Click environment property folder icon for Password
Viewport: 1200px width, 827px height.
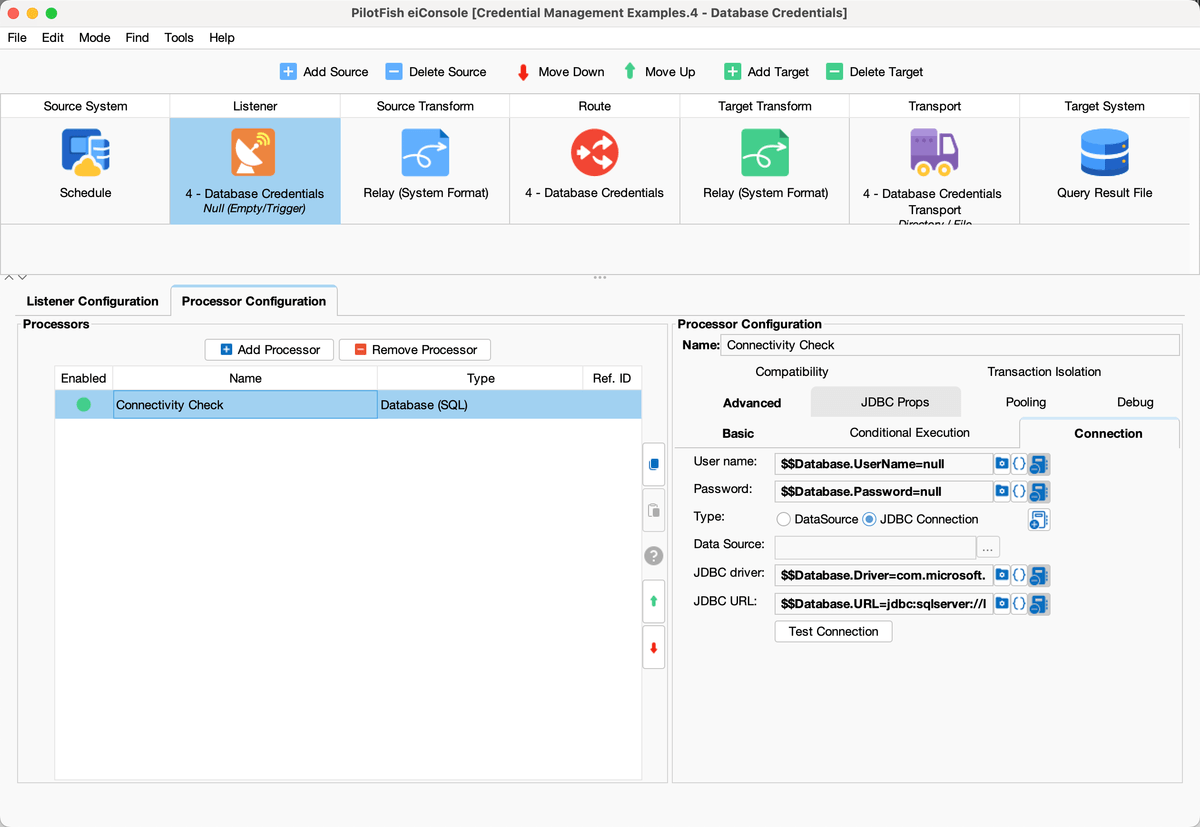(x=1002, y=491)
